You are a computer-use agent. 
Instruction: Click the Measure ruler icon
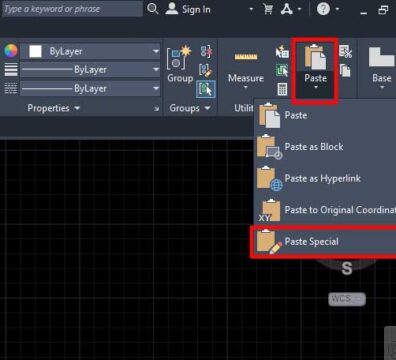pyautogui.click(x=246, y=57)
